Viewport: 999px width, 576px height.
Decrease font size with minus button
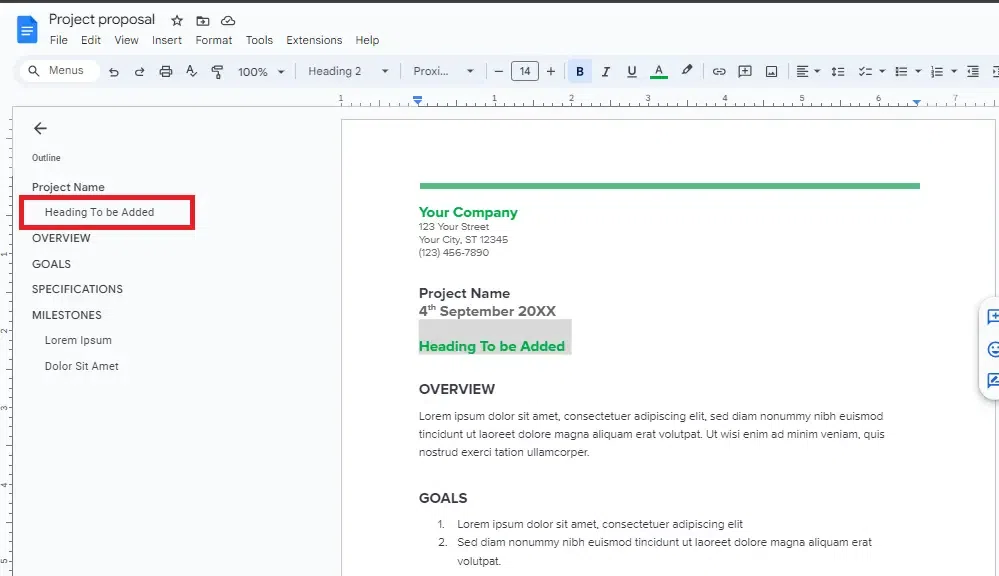coord(499,71)
